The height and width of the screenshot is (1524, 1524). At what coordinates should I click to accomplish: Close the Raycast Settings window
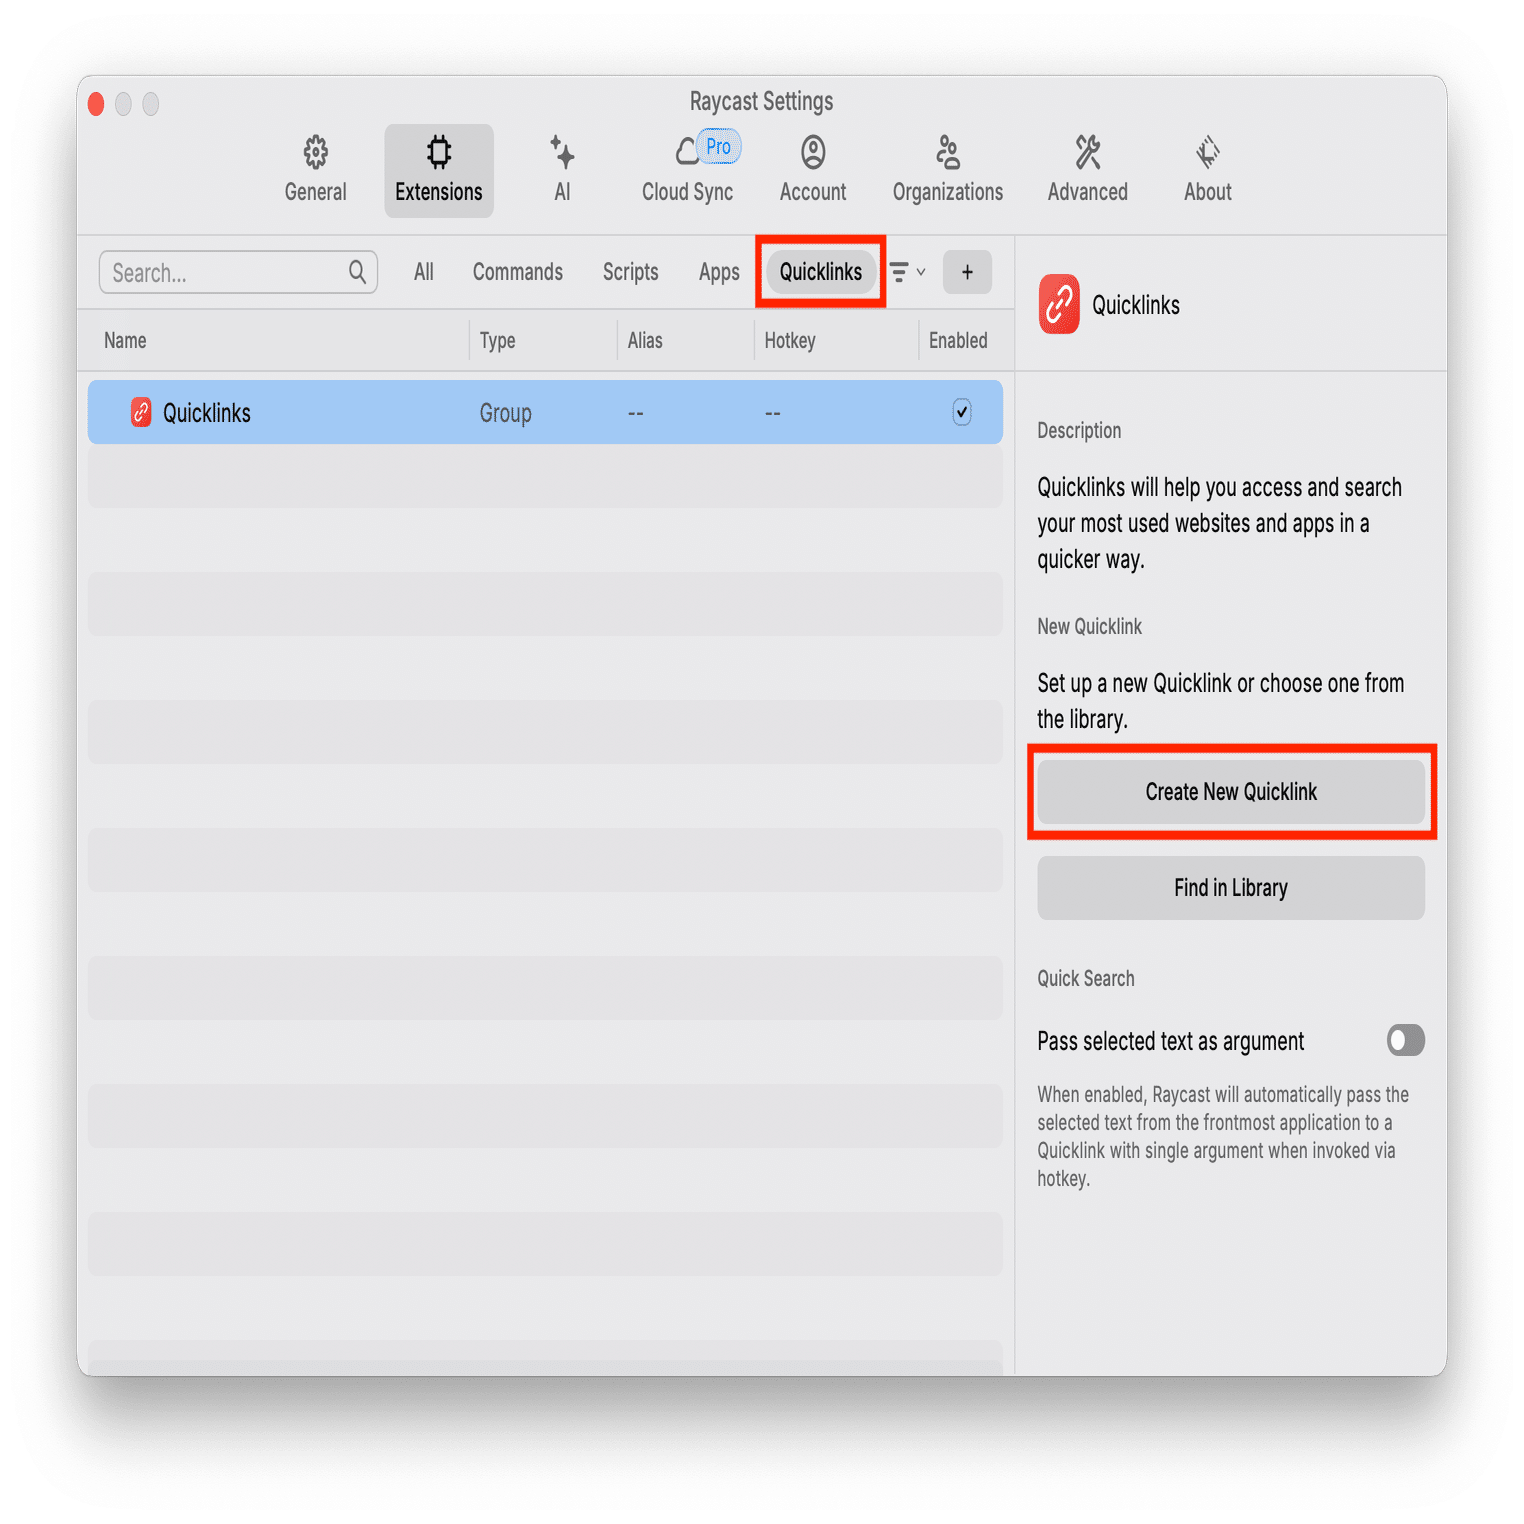96,104
